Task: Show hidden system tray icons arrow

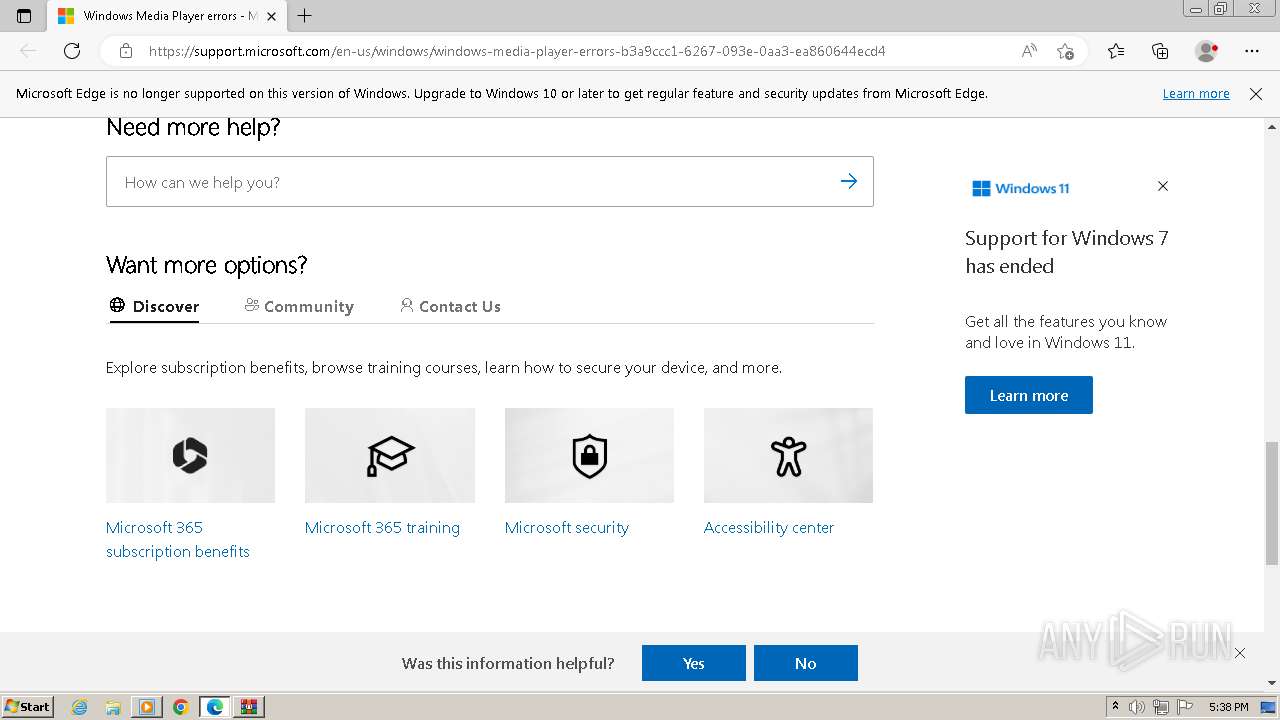Action: [x=1115, y=707]
